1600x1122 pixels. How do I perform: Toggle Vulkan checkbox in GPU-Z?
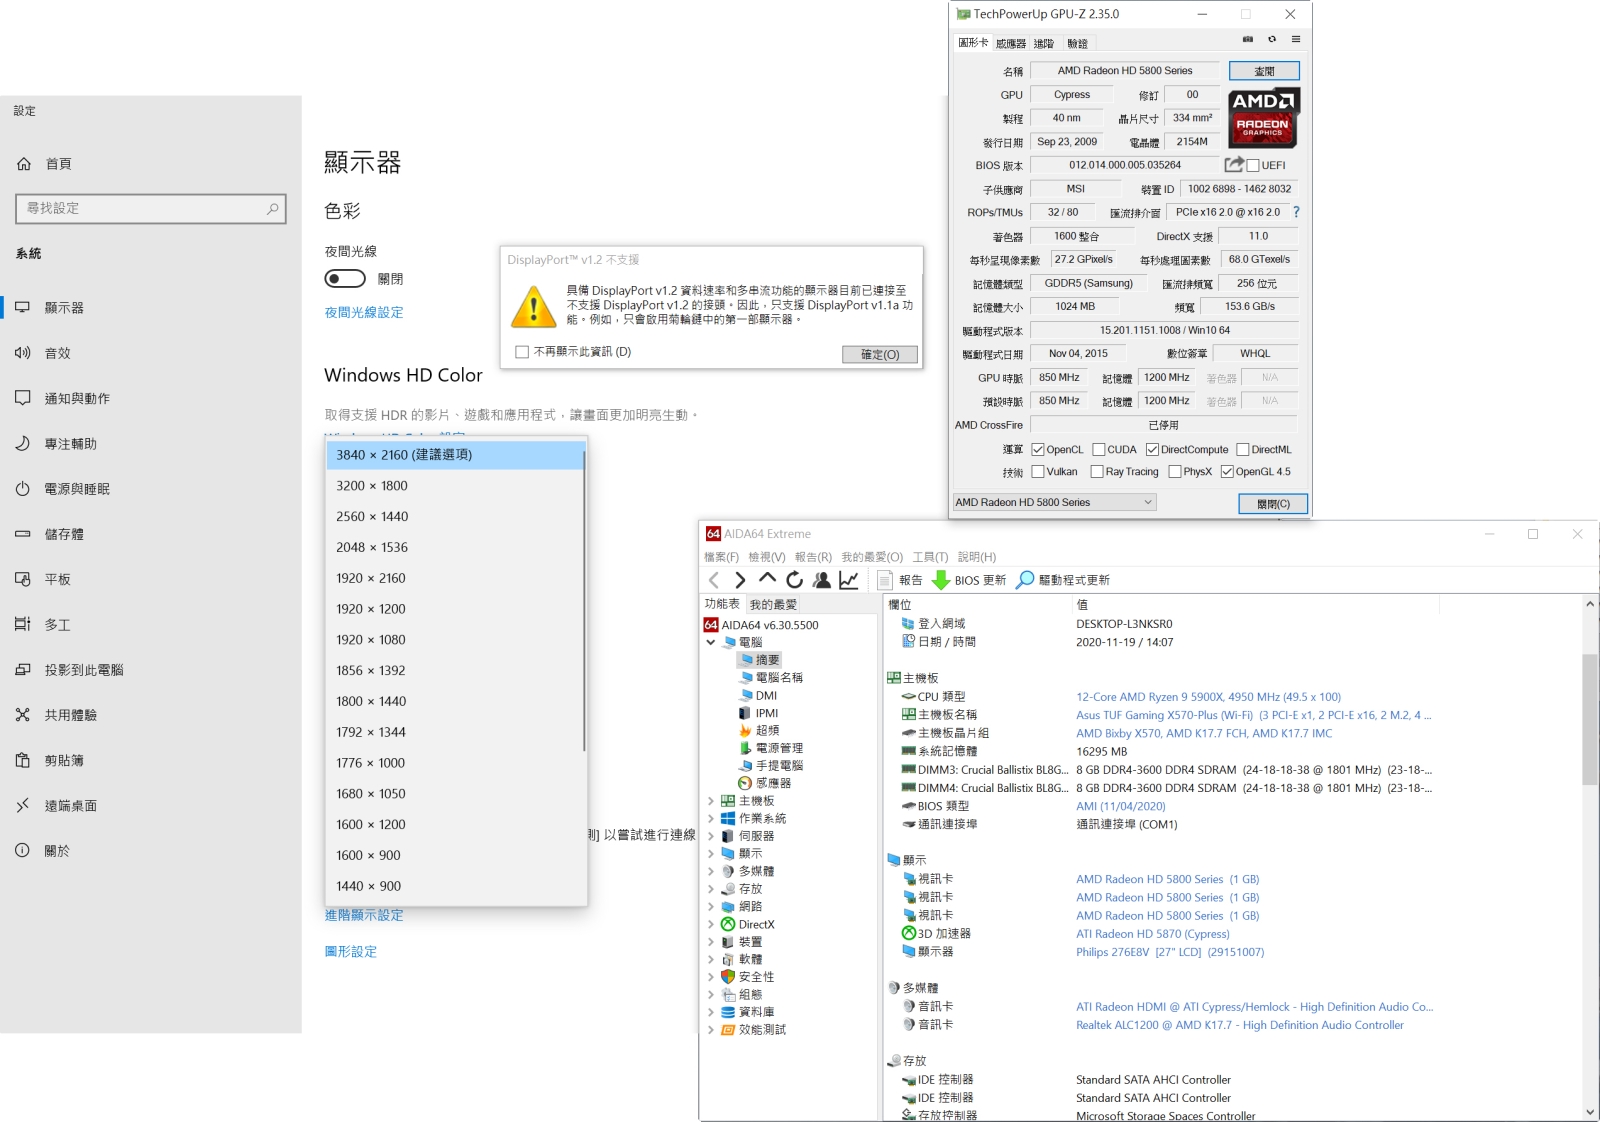[1038, 472]
